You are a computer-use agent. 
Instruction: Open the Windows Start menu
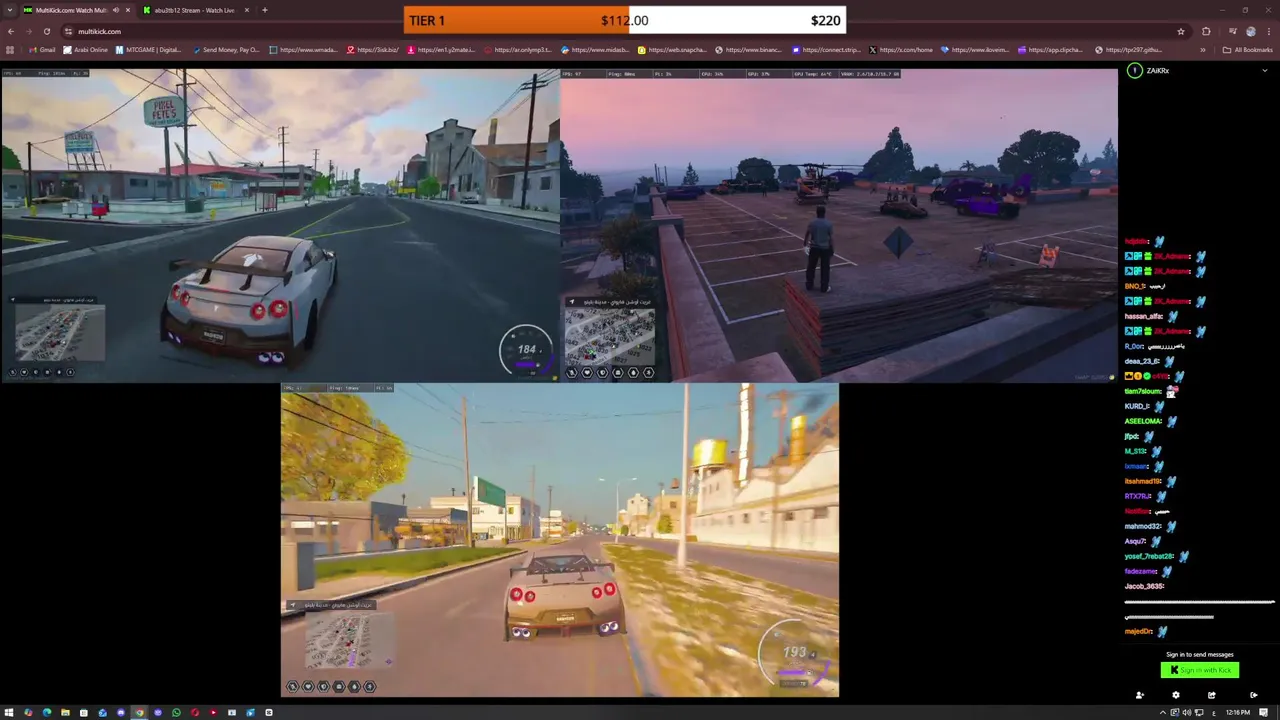click(x=9, y=712)
